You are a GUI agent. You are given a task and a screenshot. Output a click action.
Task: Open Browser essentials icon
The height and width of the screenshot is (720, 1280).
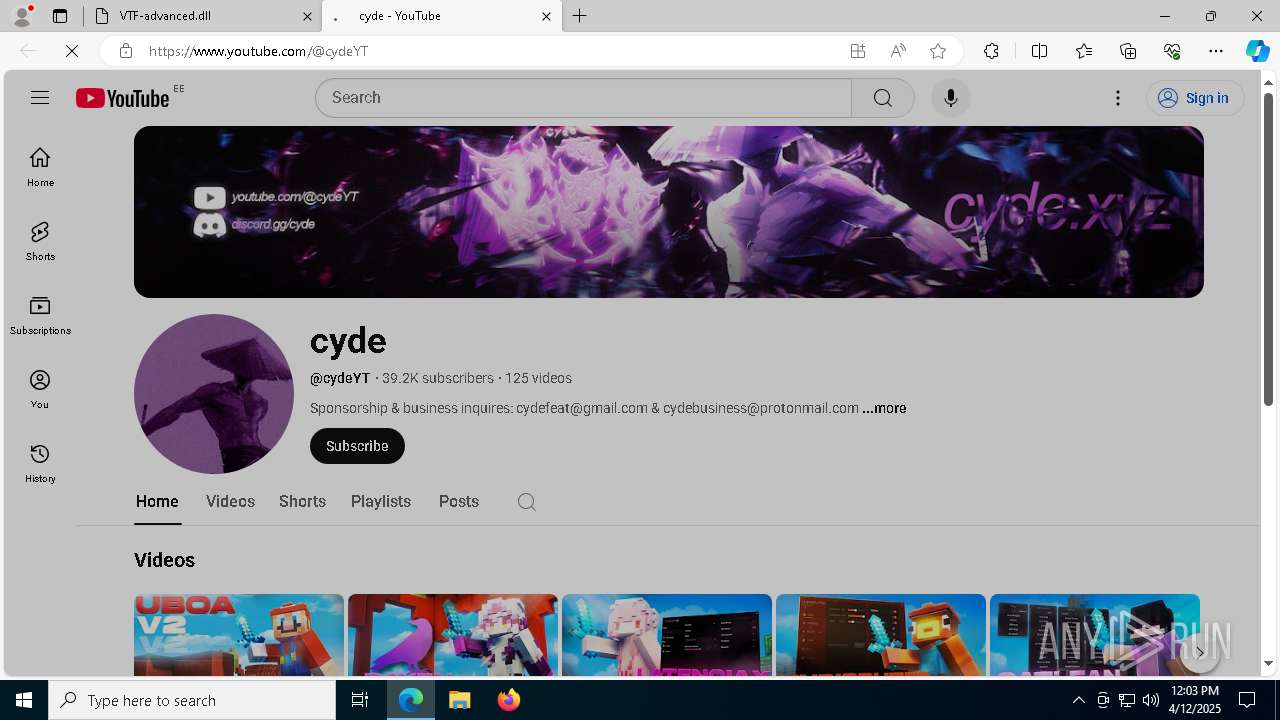coord(1172,51)
